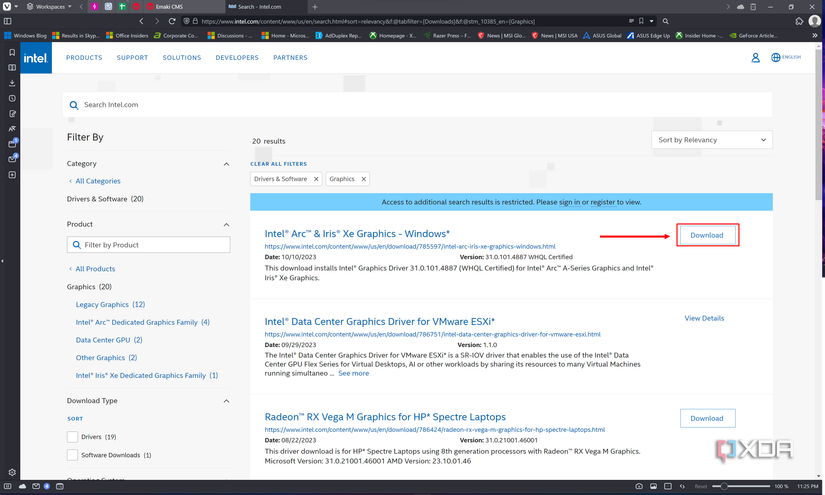The height and width of the screenshot is (495, 825).
Task: Remove the Graphics filter chip
Action: point(364,179)
